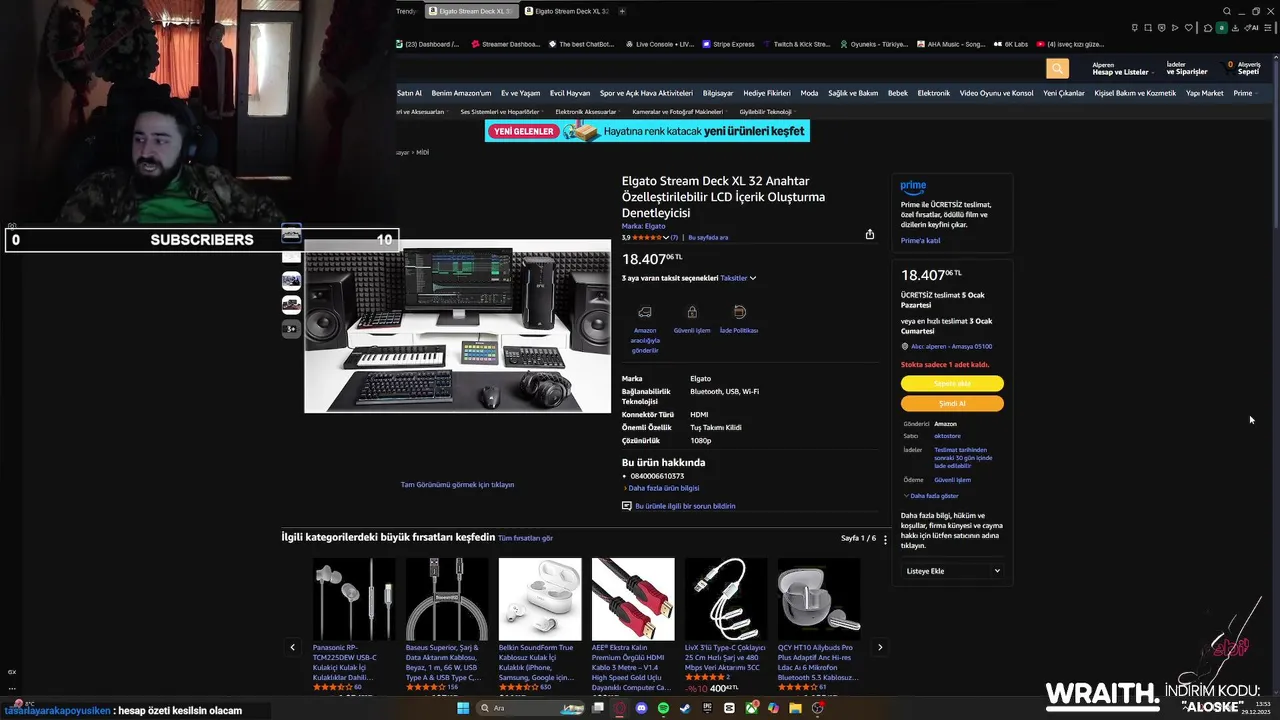Click the browser play icon in address bar
This screenshot has width=1280, height=720.
pyautogui.click(x=1175, y=27)
